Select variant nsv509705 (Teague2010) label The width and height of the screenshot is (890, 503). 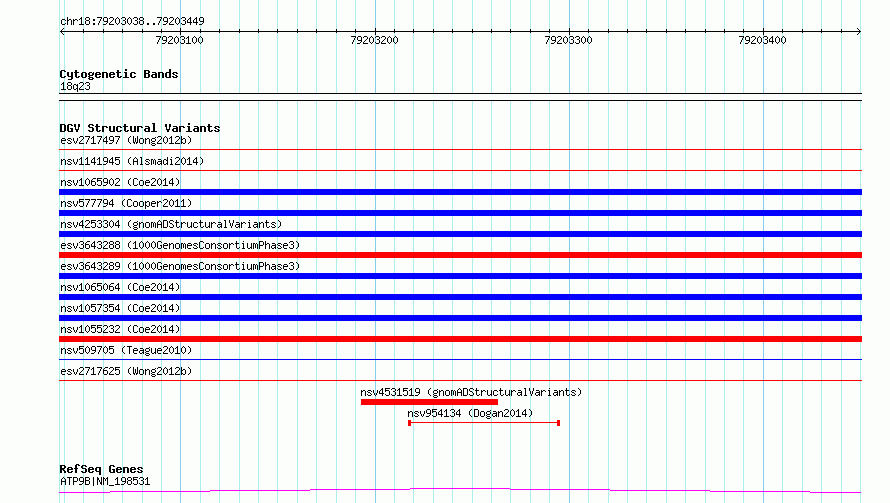[126, 350]
